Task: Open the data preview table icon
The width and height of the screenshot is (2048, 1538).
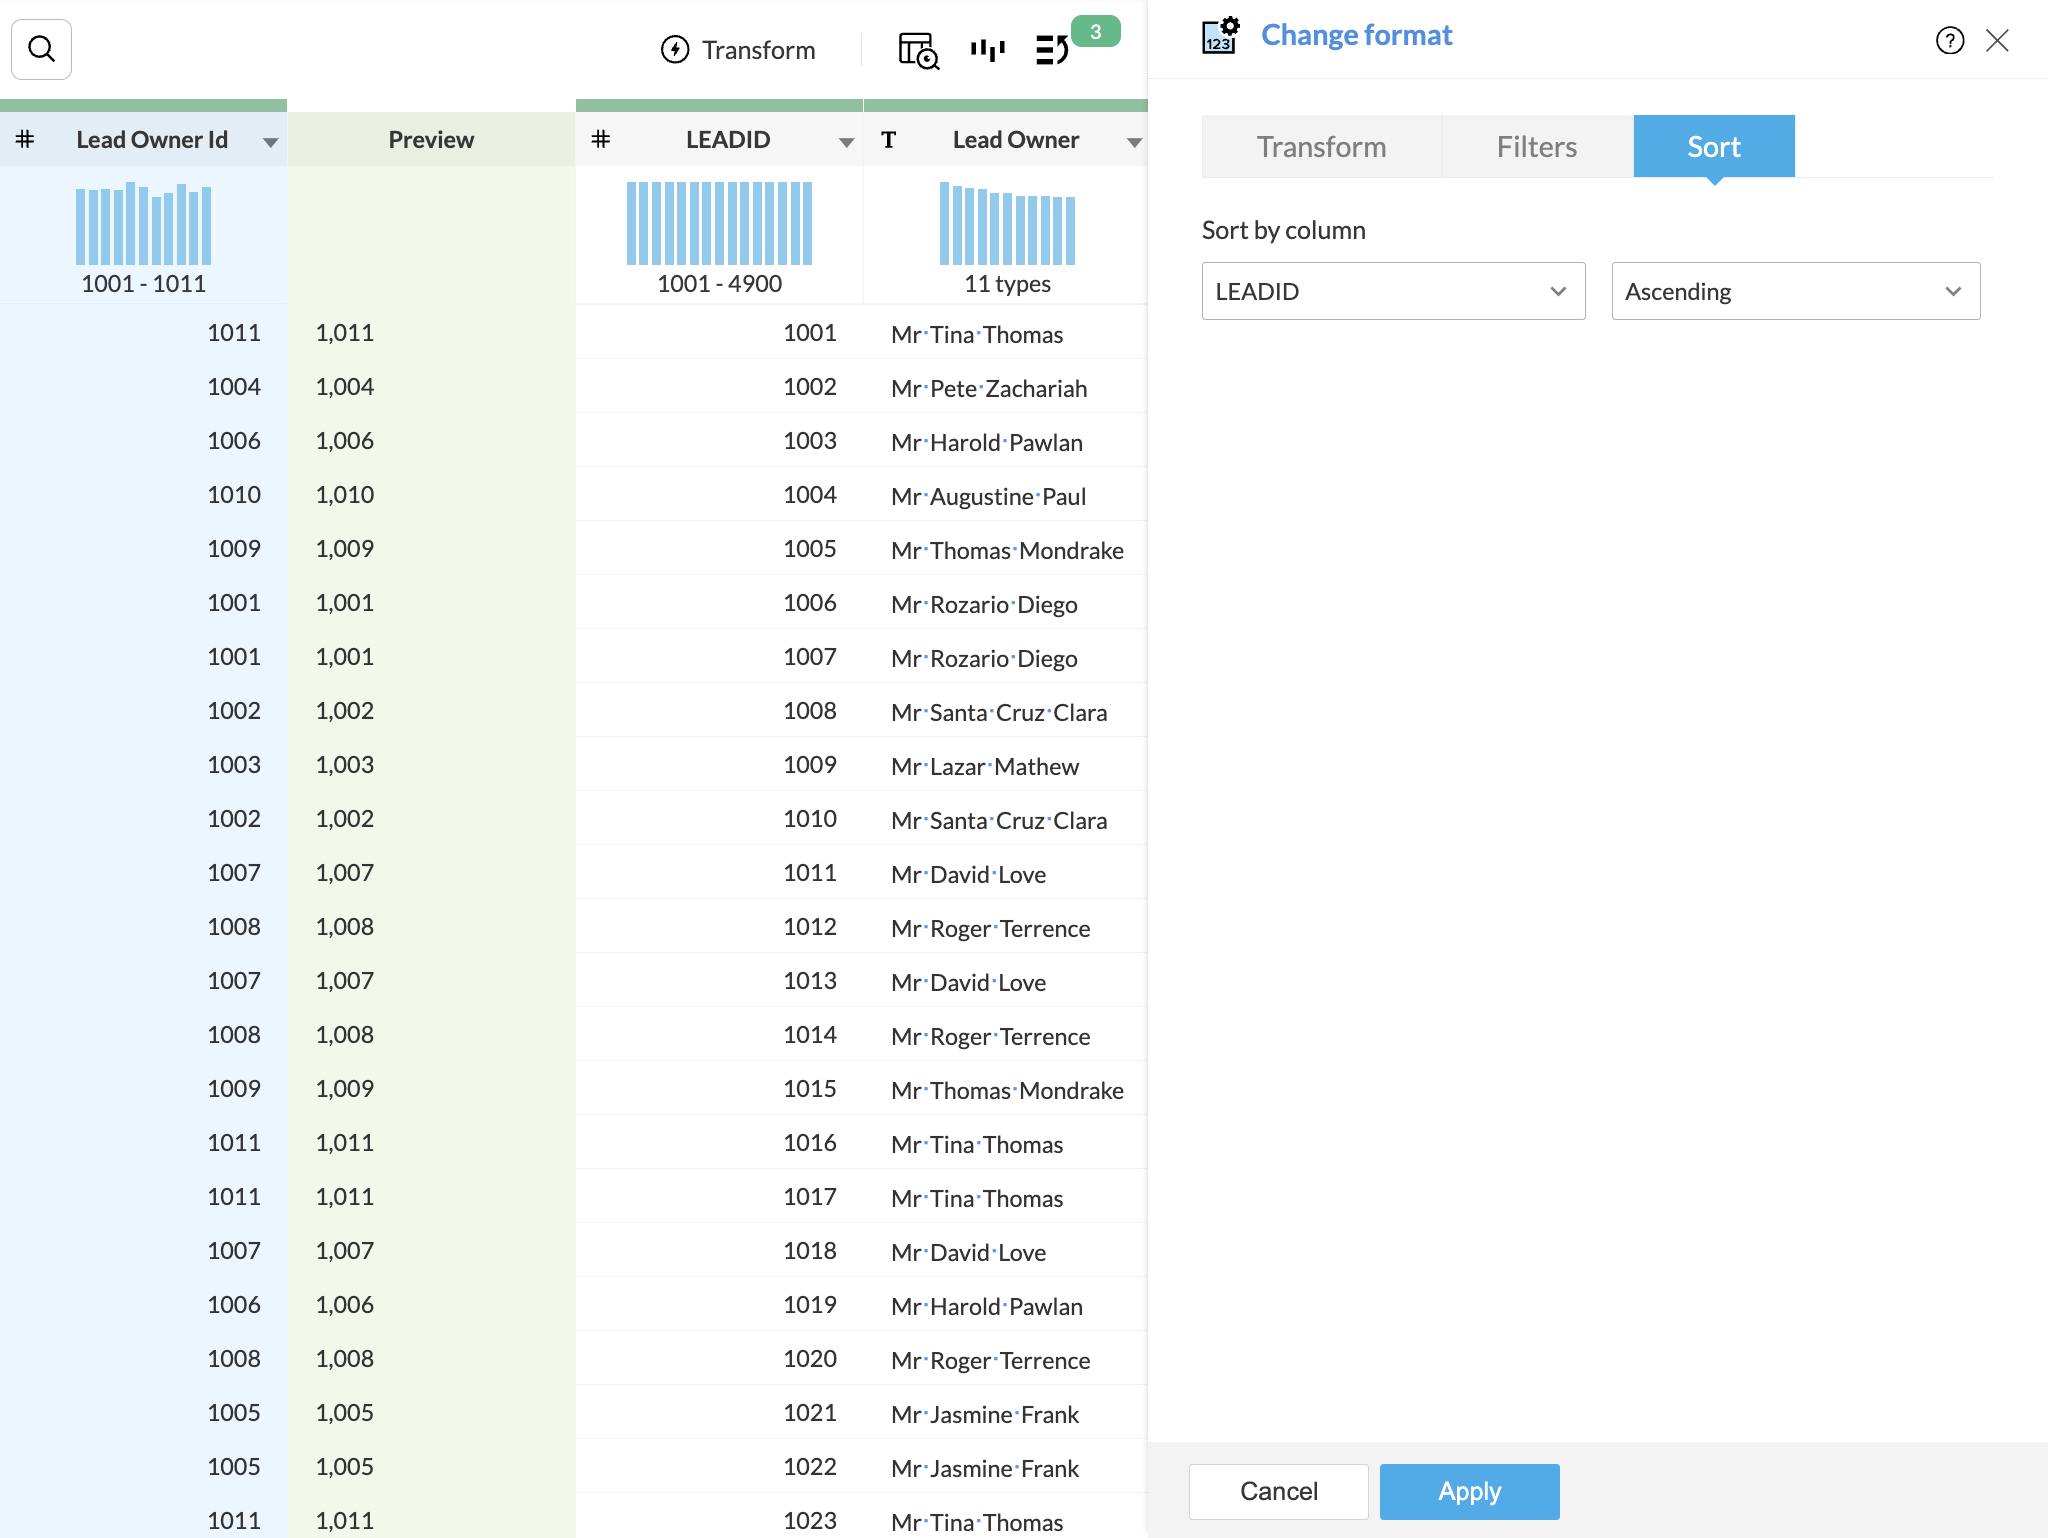Action: pos(917,50)
